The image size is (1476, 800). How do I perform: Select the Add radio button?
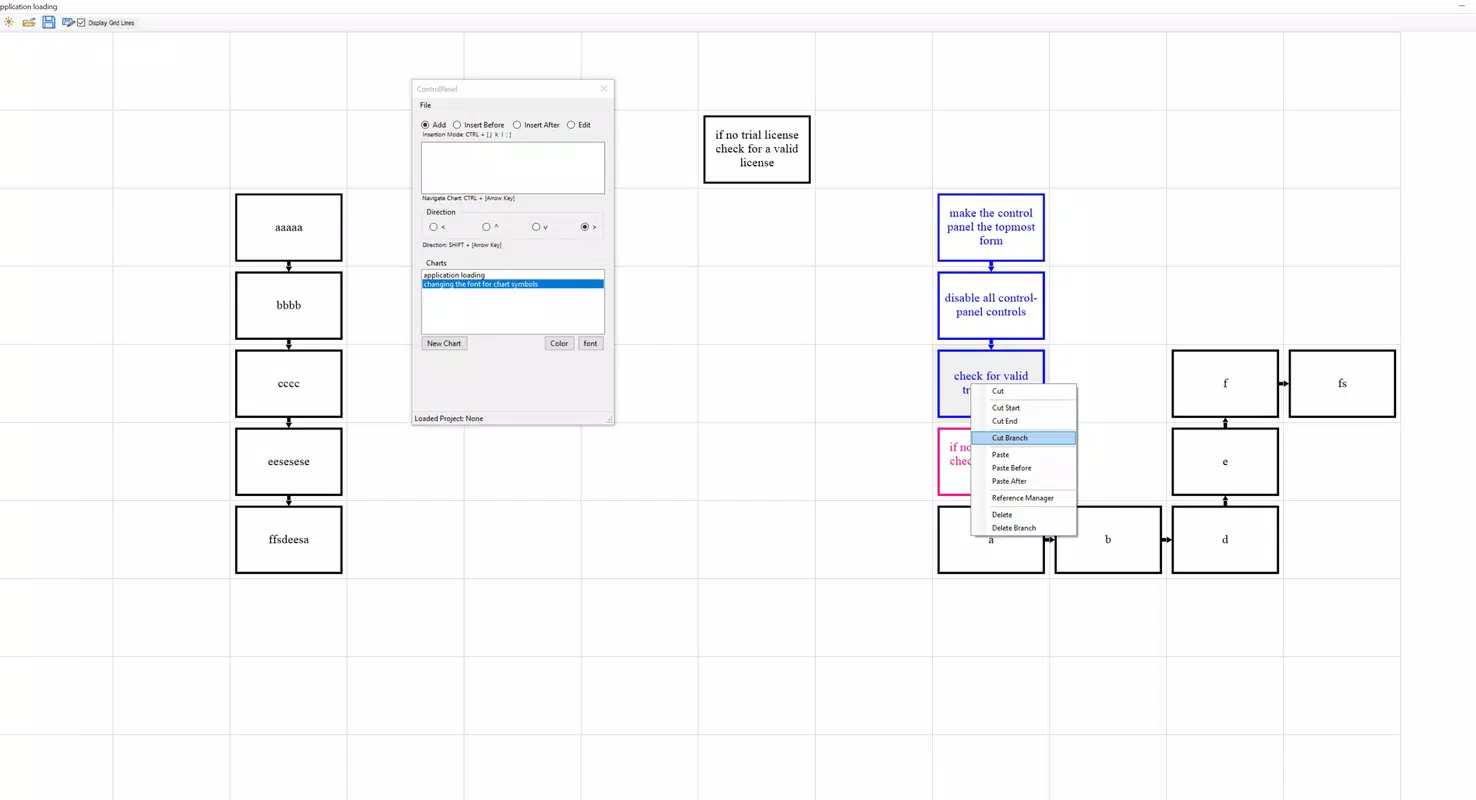(426, 125)
